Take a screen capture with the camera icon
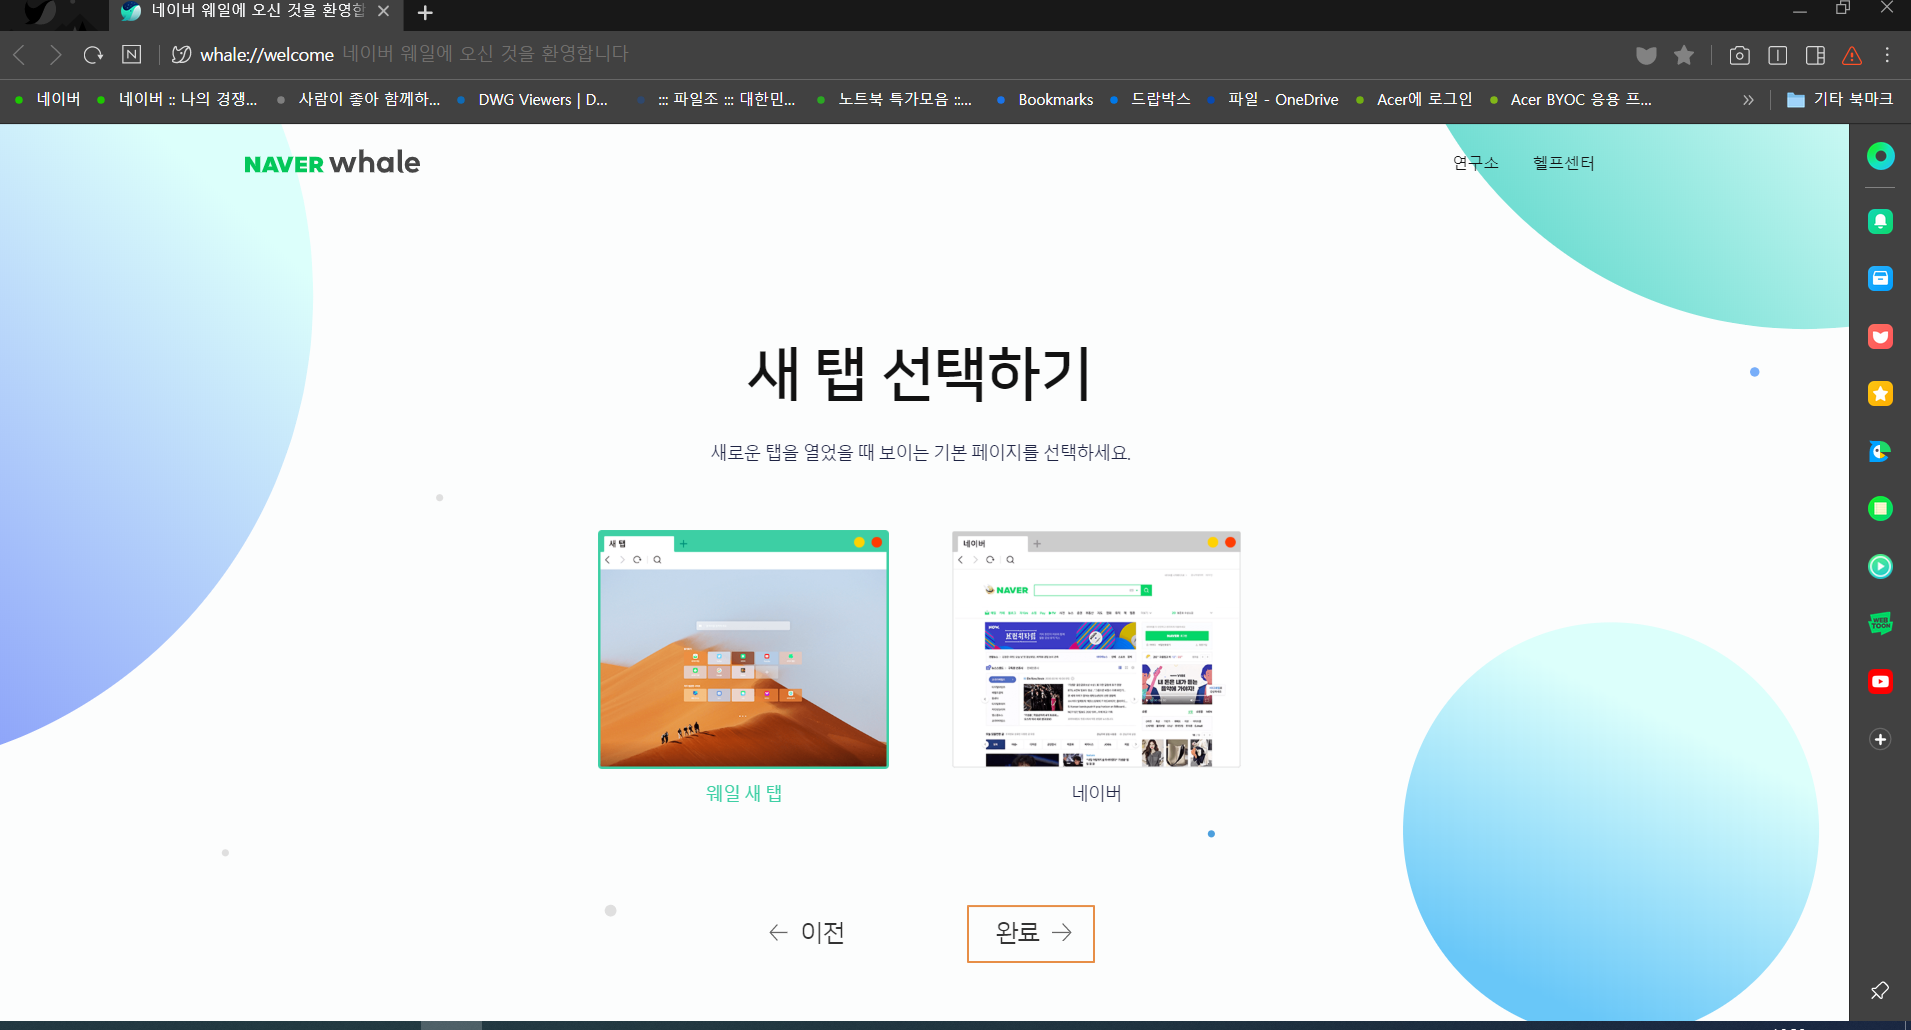Image resolution: width=1911 pixels, height=1030 pixels. tap(1740, 55)
